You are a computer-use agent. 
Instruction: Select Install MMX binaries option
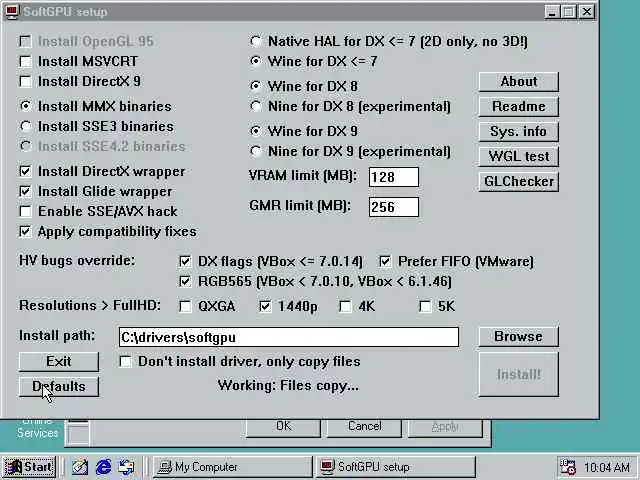26,107
